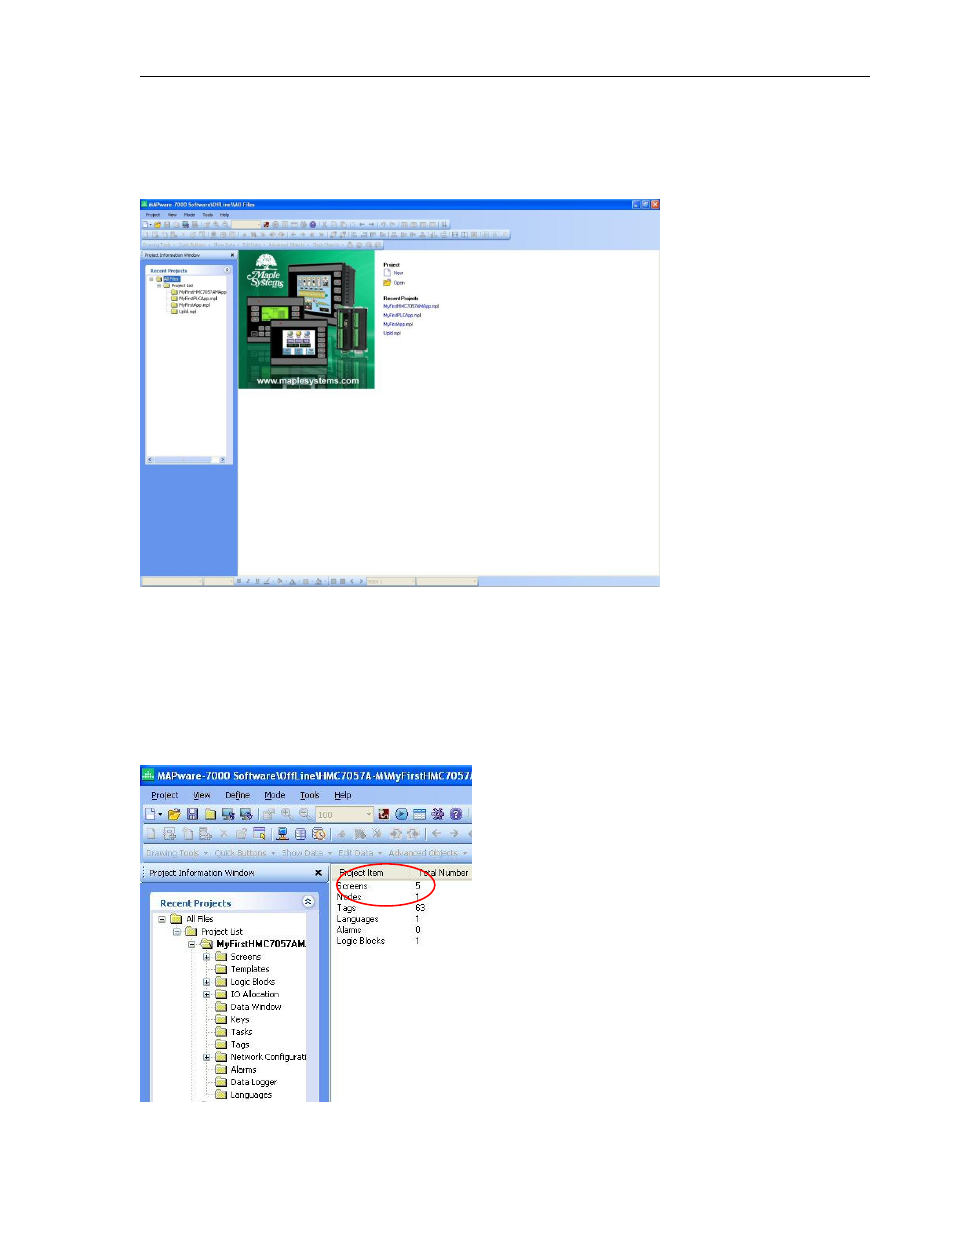The width and height of the screenshot is (954, 1235).
Task: Open the dropdown arrow beside New project icon
Action: point(160,814)
